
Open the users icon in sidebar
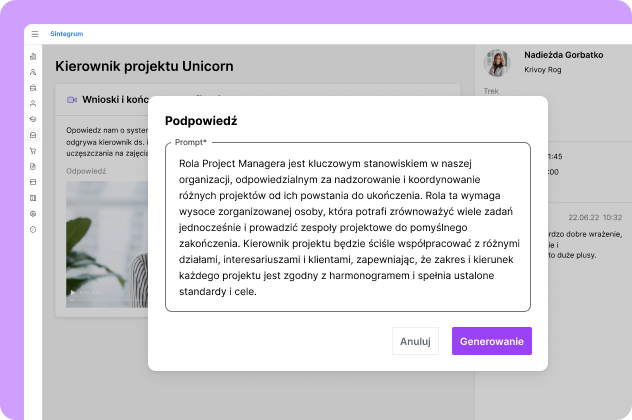point(33,72)
